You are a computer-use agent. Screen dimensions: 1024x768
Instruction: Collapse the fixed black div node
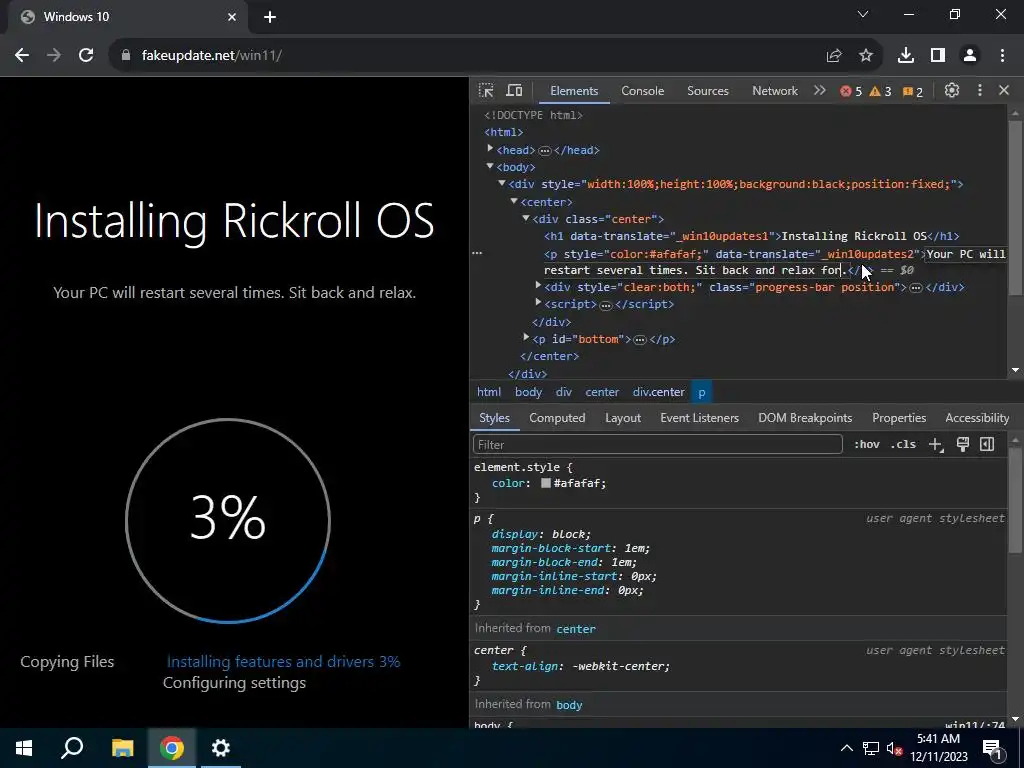pyautogui.click(x=502, y=184)
